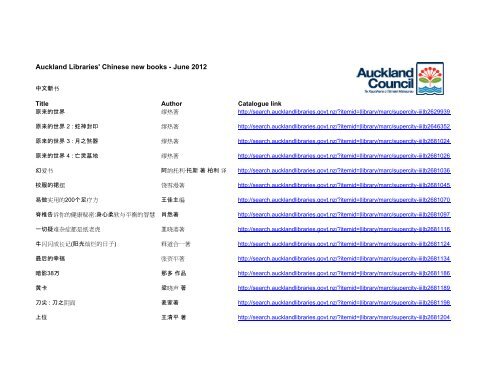Open catalogue link ending b2681097
The width and height of the screenshot is (500, 386).
tap(344, 214)
